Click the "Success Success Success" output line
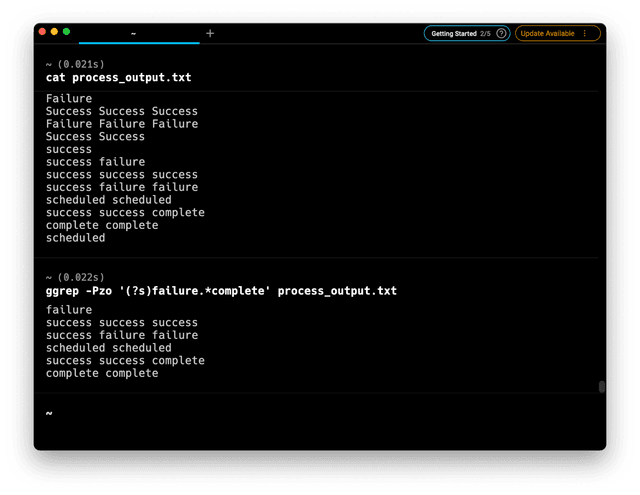The image size is (640, 495). [x=122, y=111]
